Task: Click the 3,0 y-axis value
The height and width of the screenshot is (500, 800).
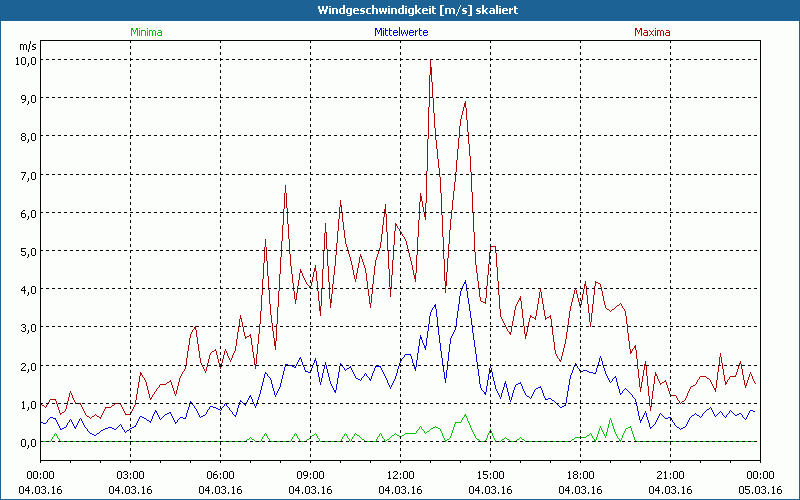Action: tap(29, 328)
